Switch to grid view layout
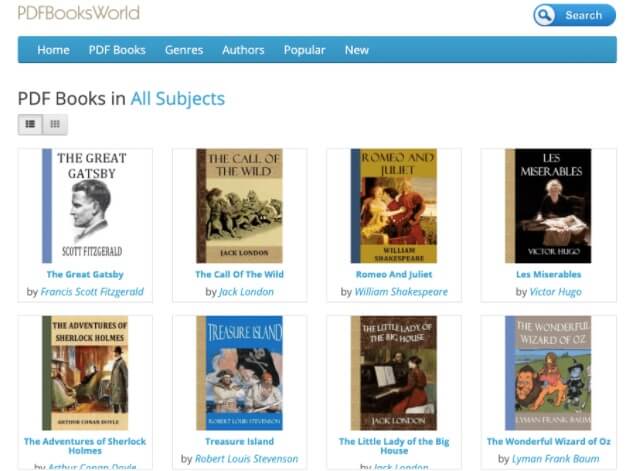This screenshot has width=635, height=471. click(55, 125)
